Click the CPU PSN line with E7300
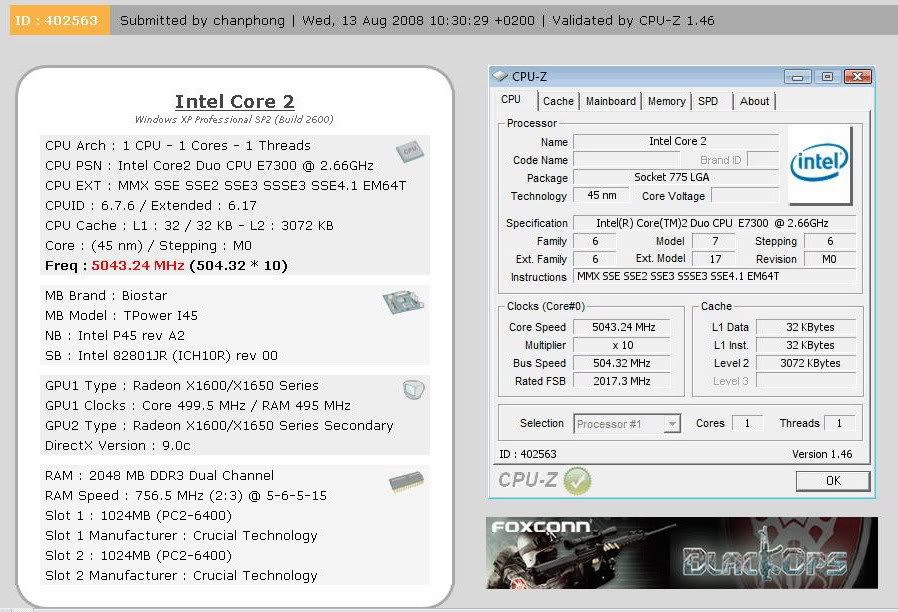The image size is (898, 612). (209, 165)
